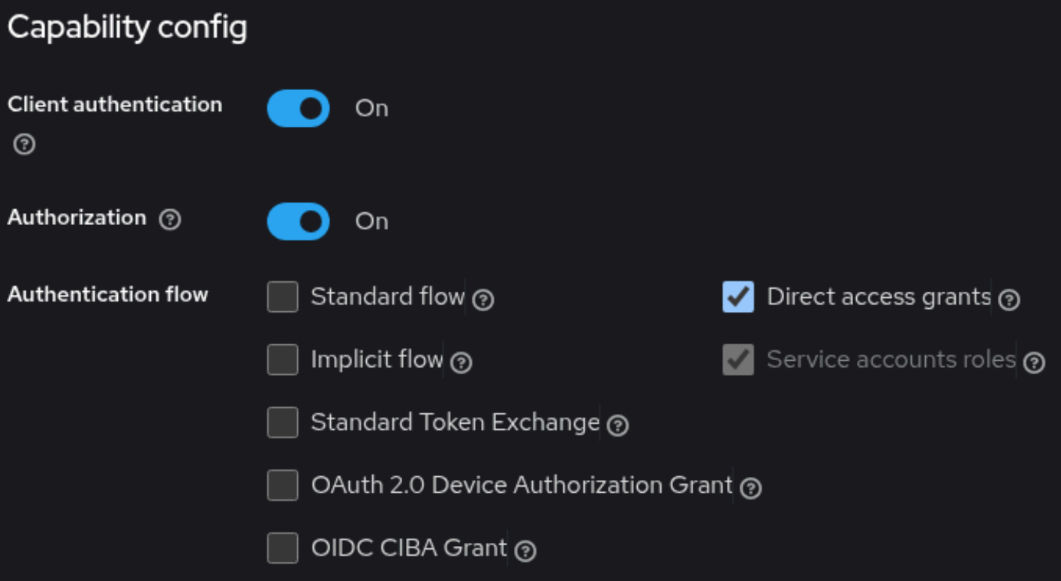Show help for Service accounts roles
Screen dimensions: 1061x581
click(1034, 363)
